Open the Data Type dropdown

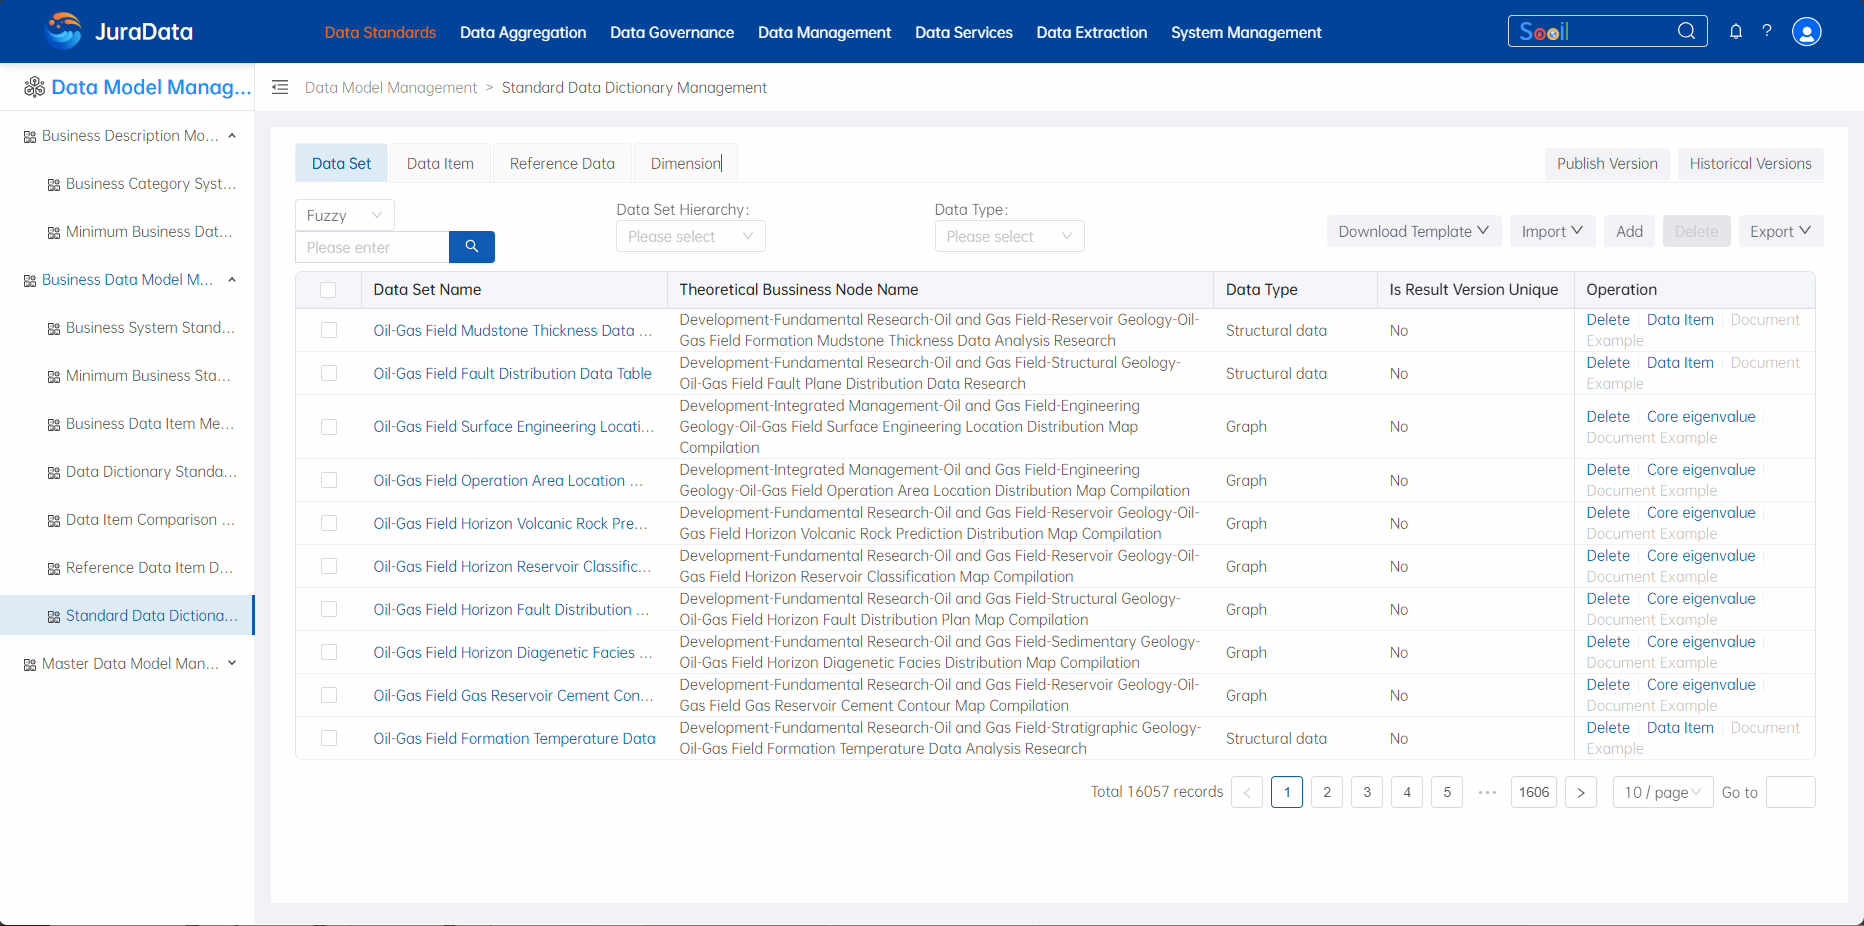click(x=1009, y=237)
